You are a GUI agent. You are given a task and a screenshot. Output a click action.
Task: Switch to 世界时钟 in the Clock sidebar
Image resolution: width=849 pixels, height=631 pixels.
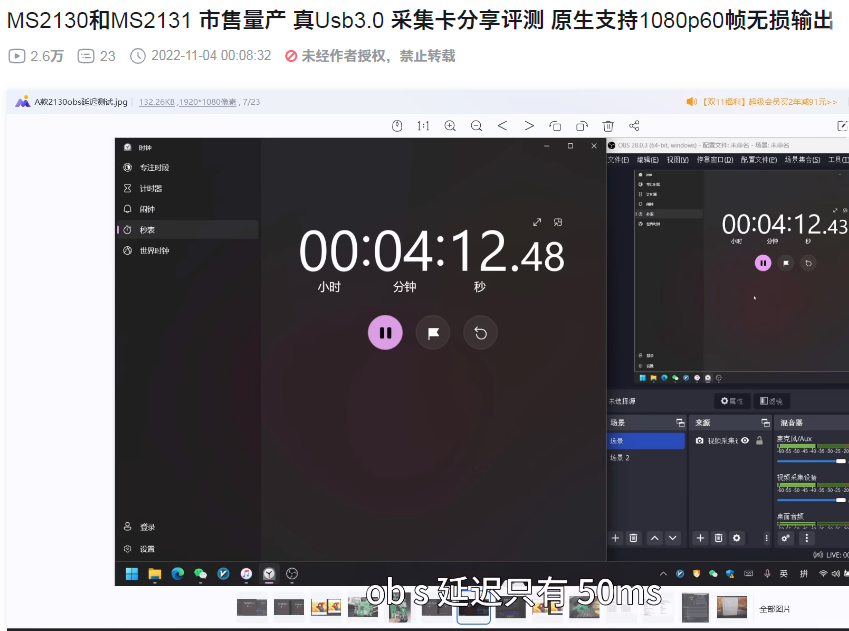click(155, 250)
